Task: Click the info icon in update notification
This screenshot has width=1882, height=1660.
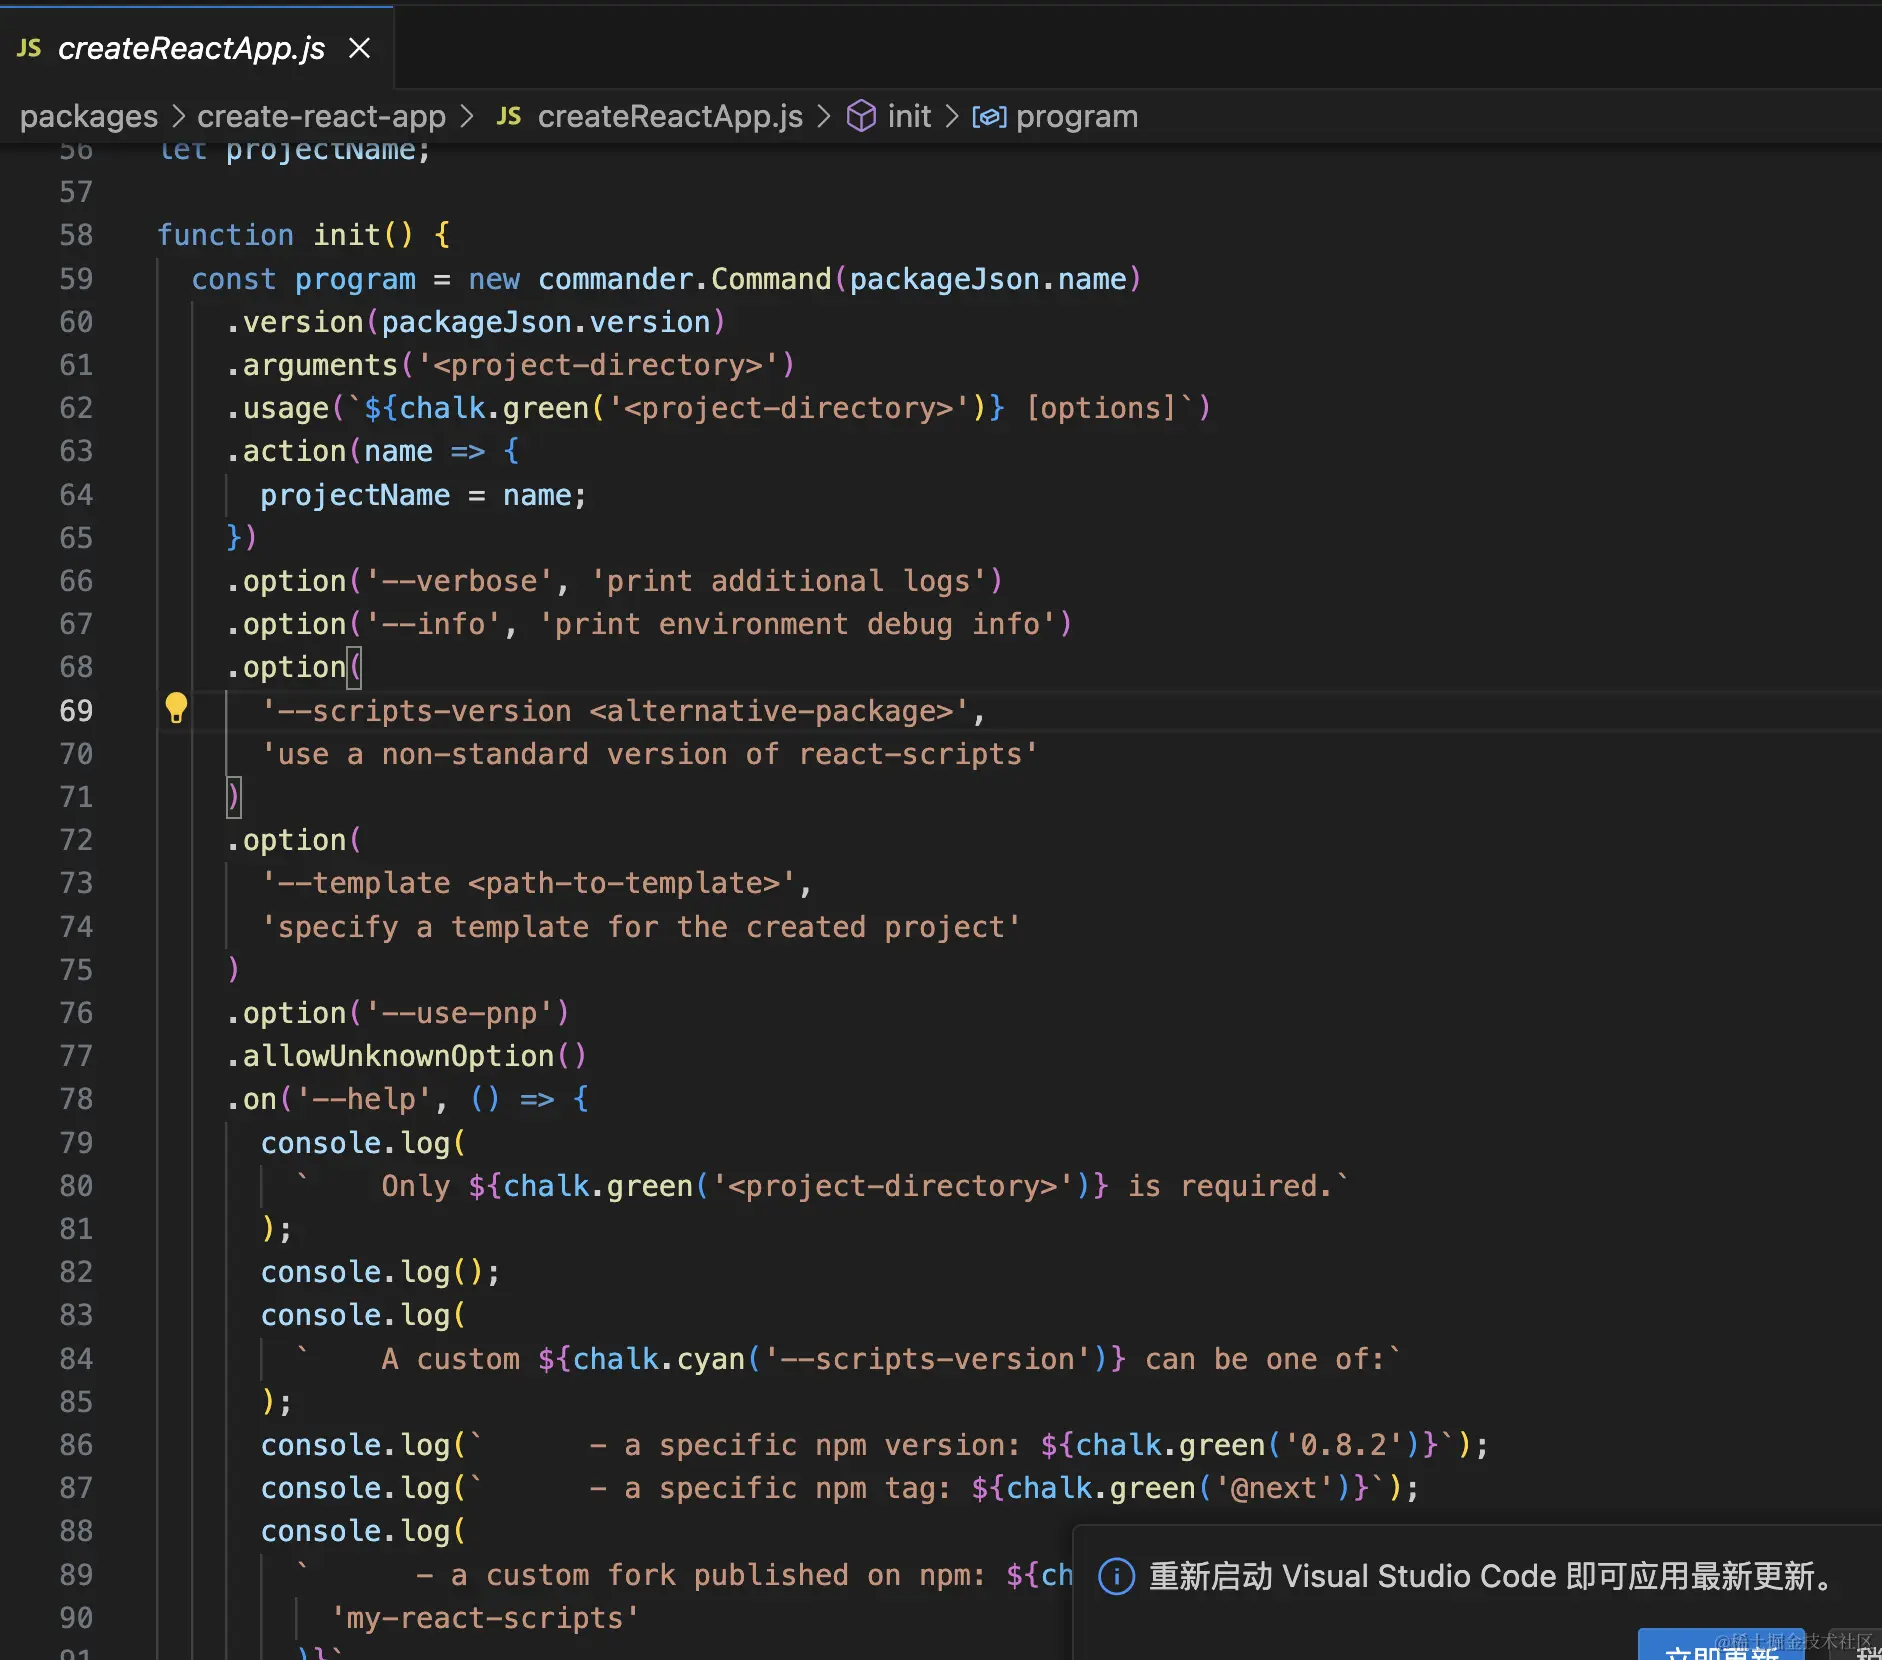Action: [1116, 1576]
